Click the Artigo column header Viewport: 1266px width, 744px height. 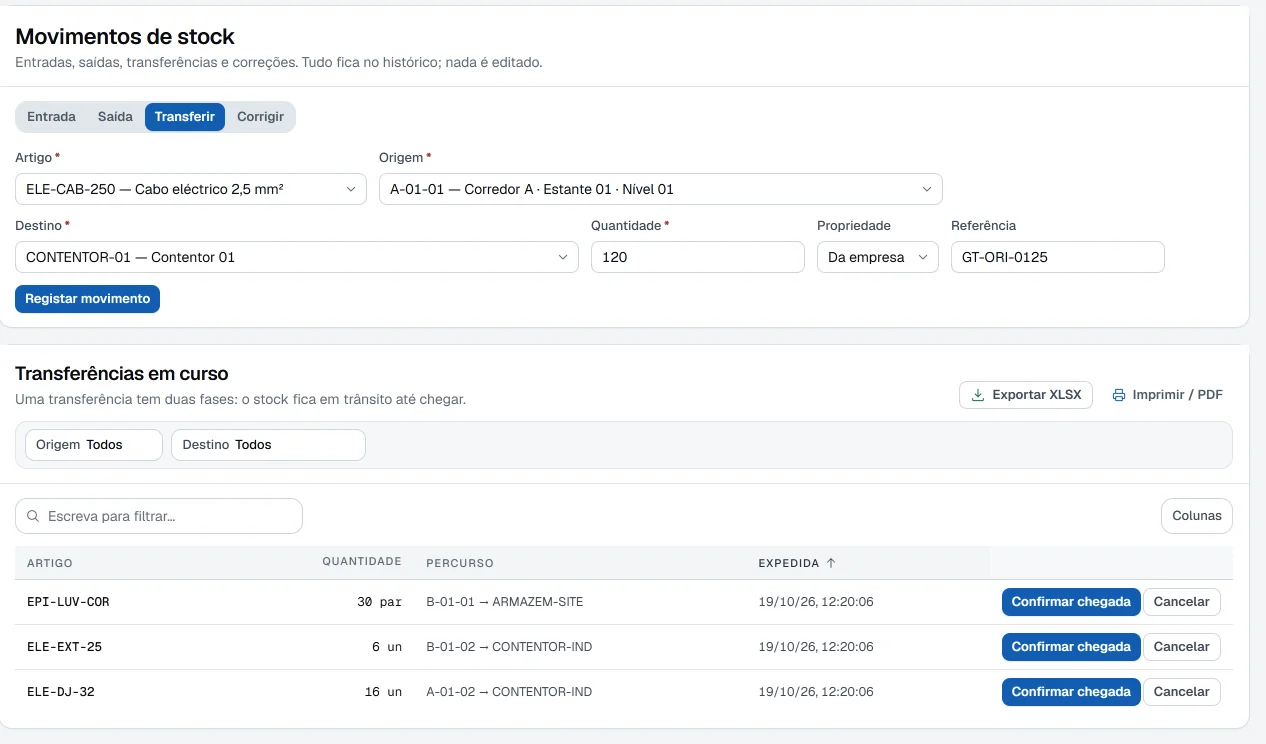point(50,563)
